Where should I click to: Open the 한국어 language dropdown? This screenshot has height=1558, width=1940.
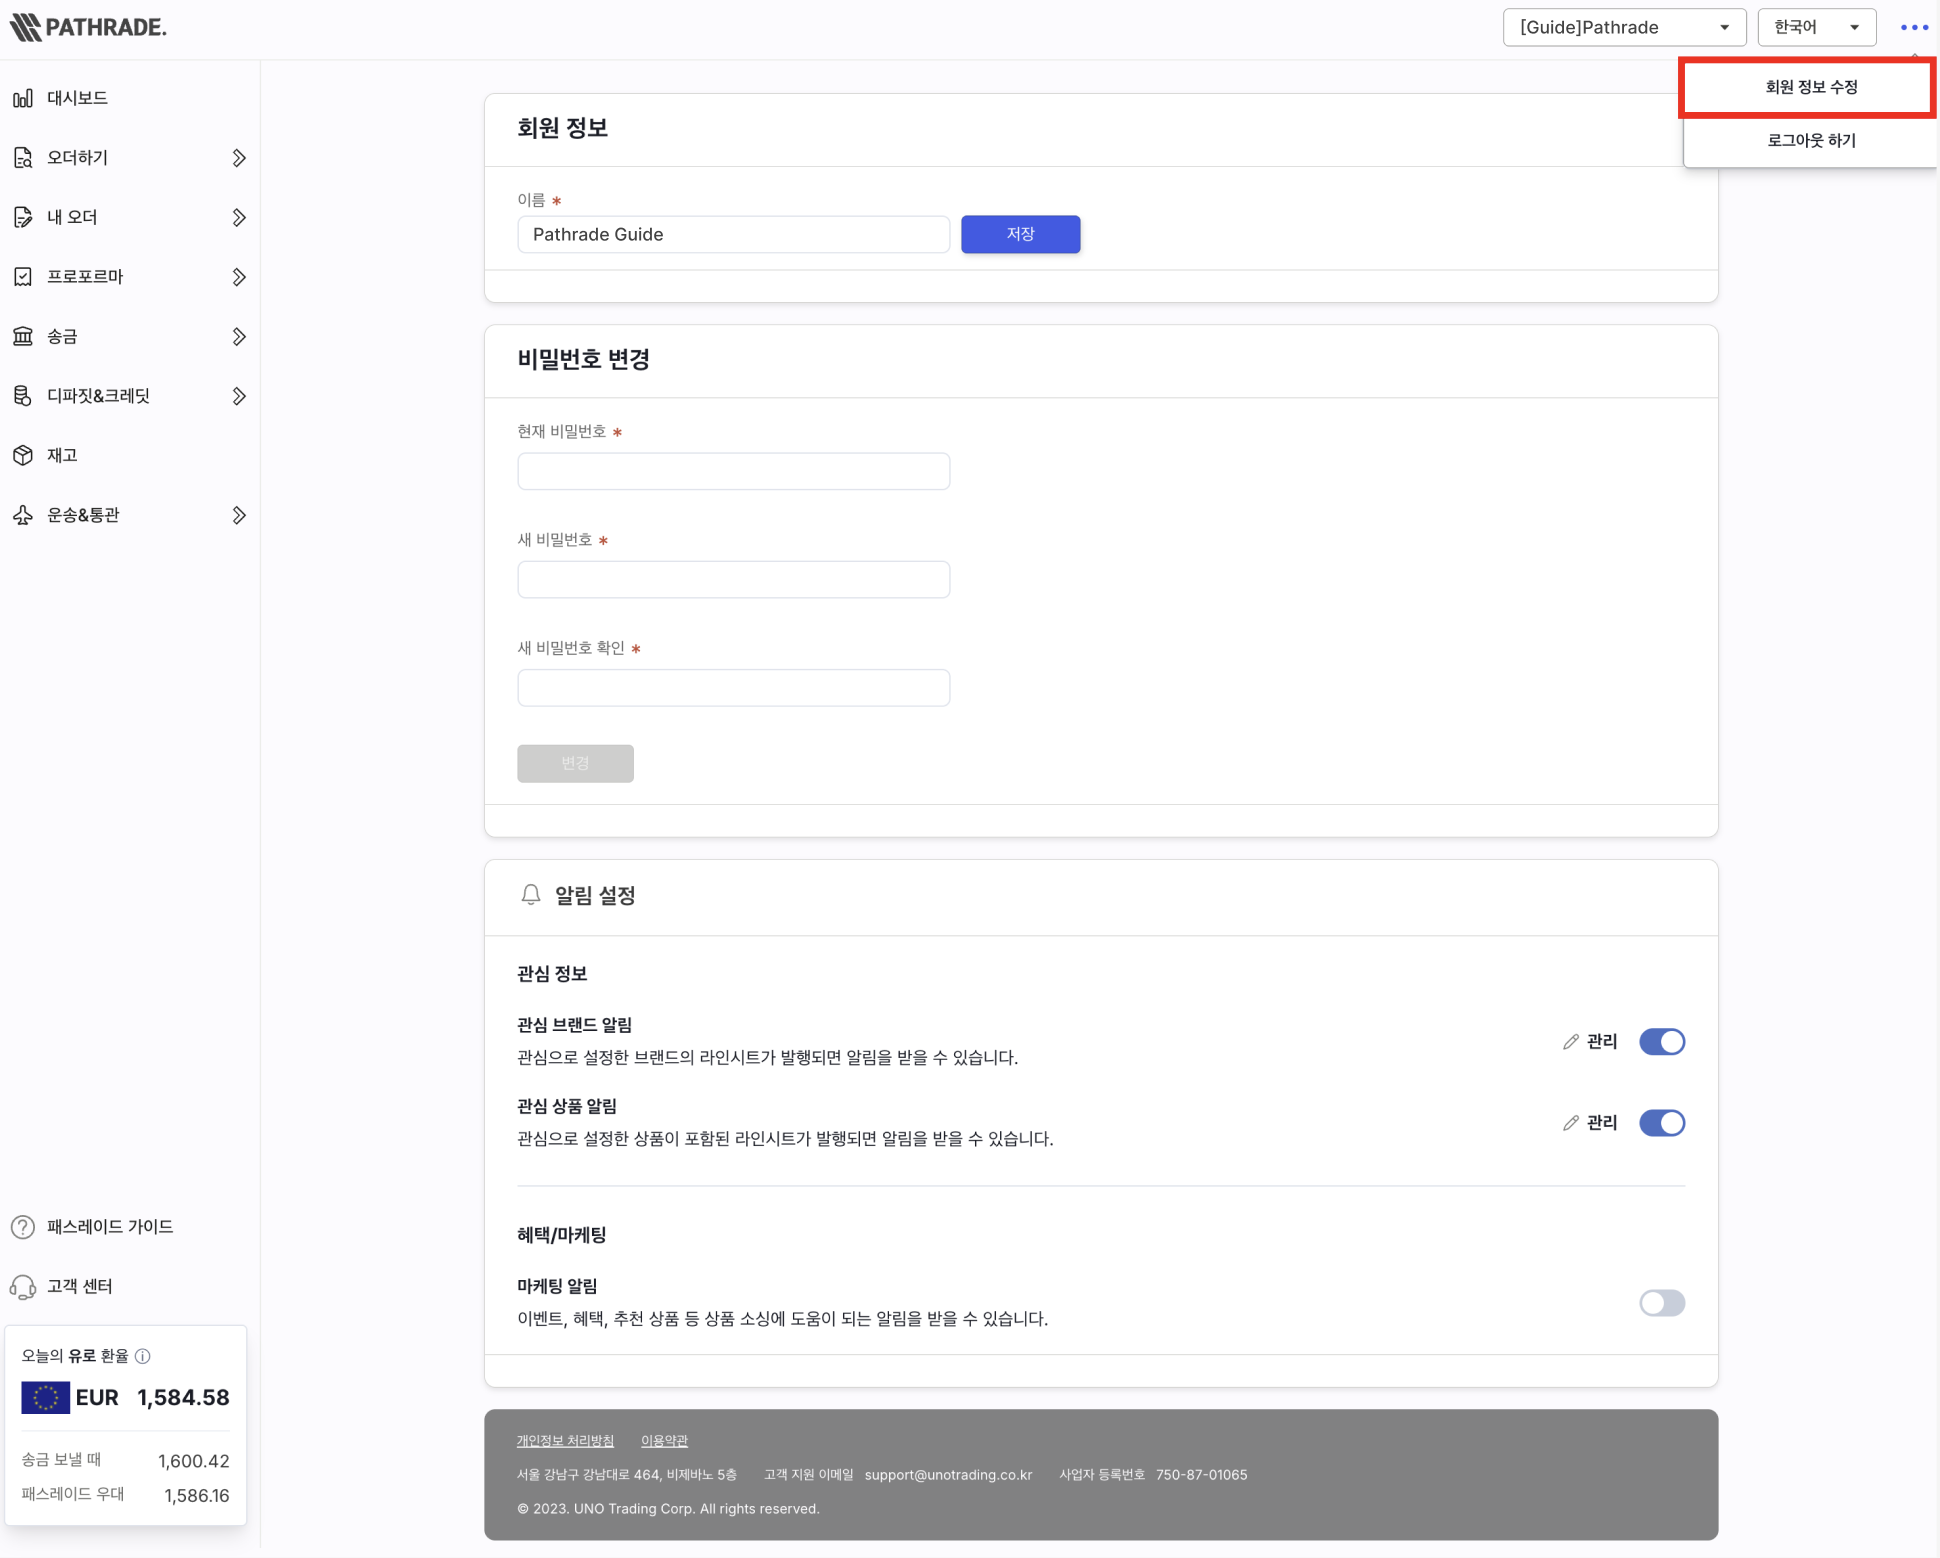(1816, 28)
